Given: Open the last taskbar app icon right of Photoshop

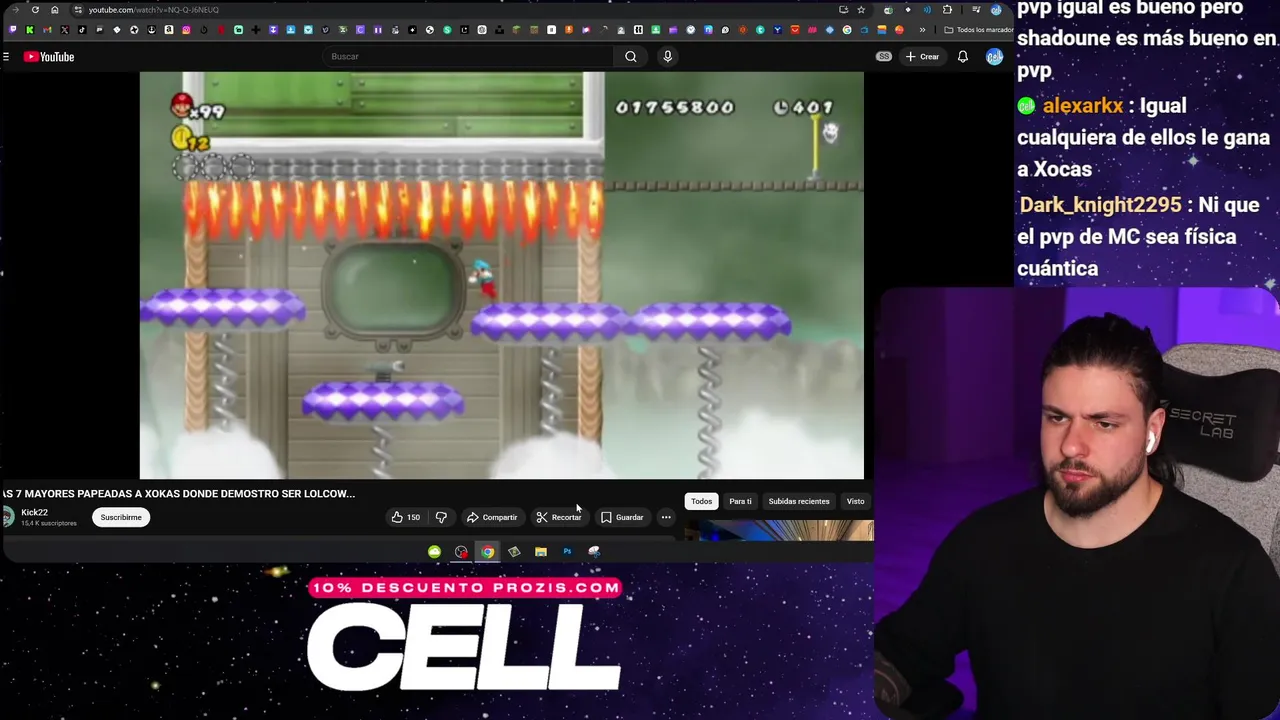Looking at the screenshot, I should tap(594, 551).
